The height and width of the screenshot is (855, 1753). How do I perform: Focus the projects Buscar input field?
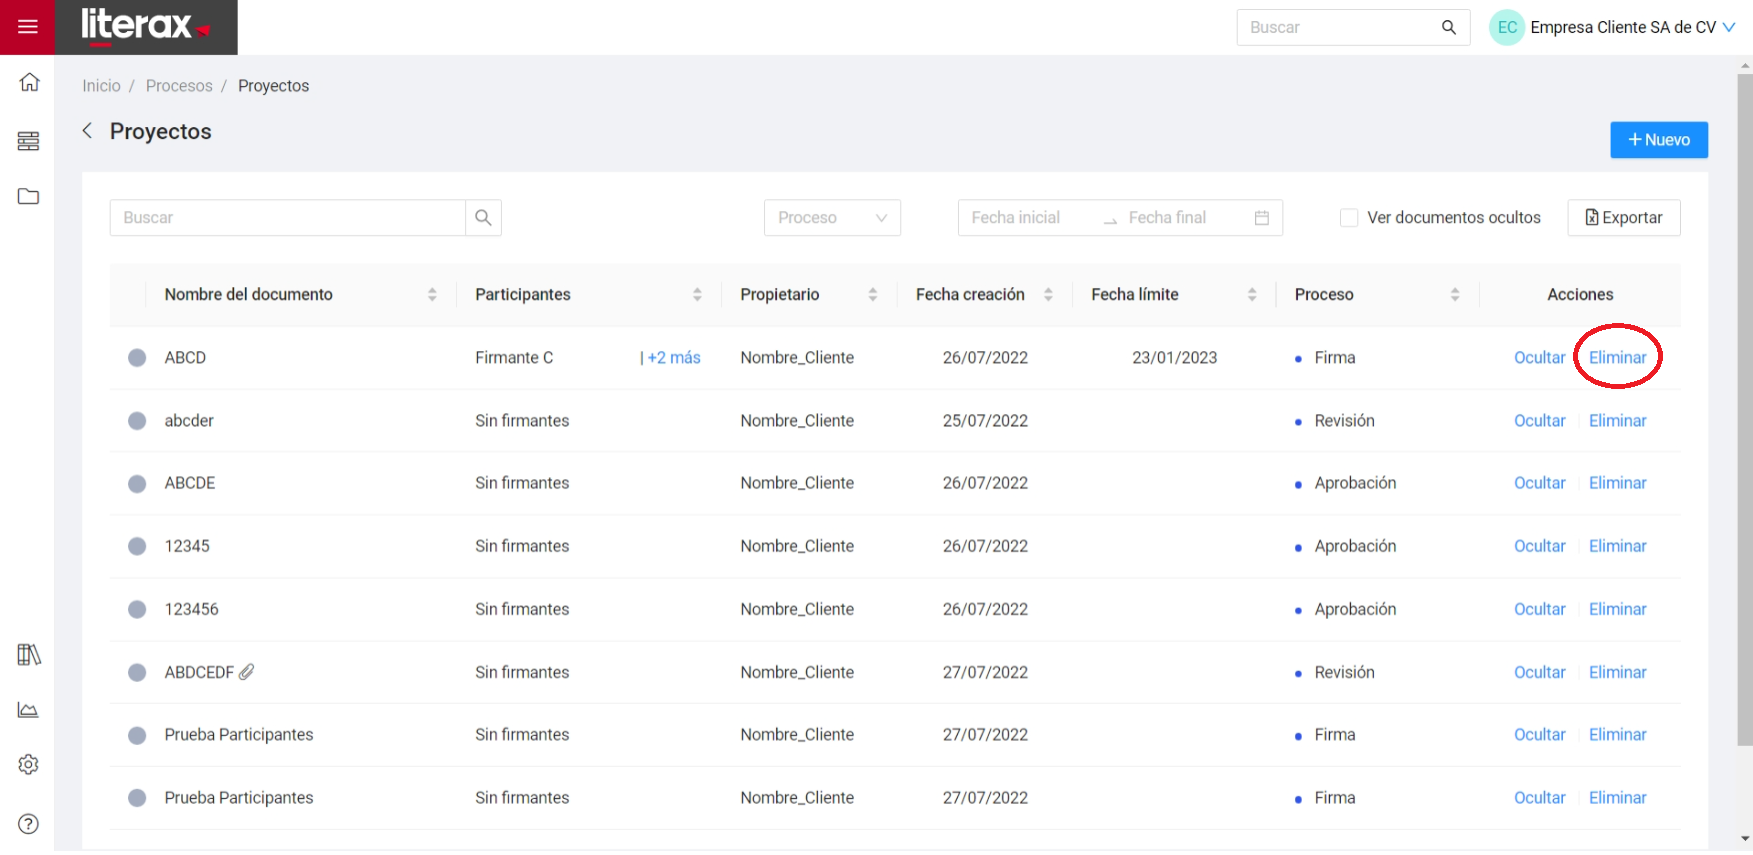287,217
